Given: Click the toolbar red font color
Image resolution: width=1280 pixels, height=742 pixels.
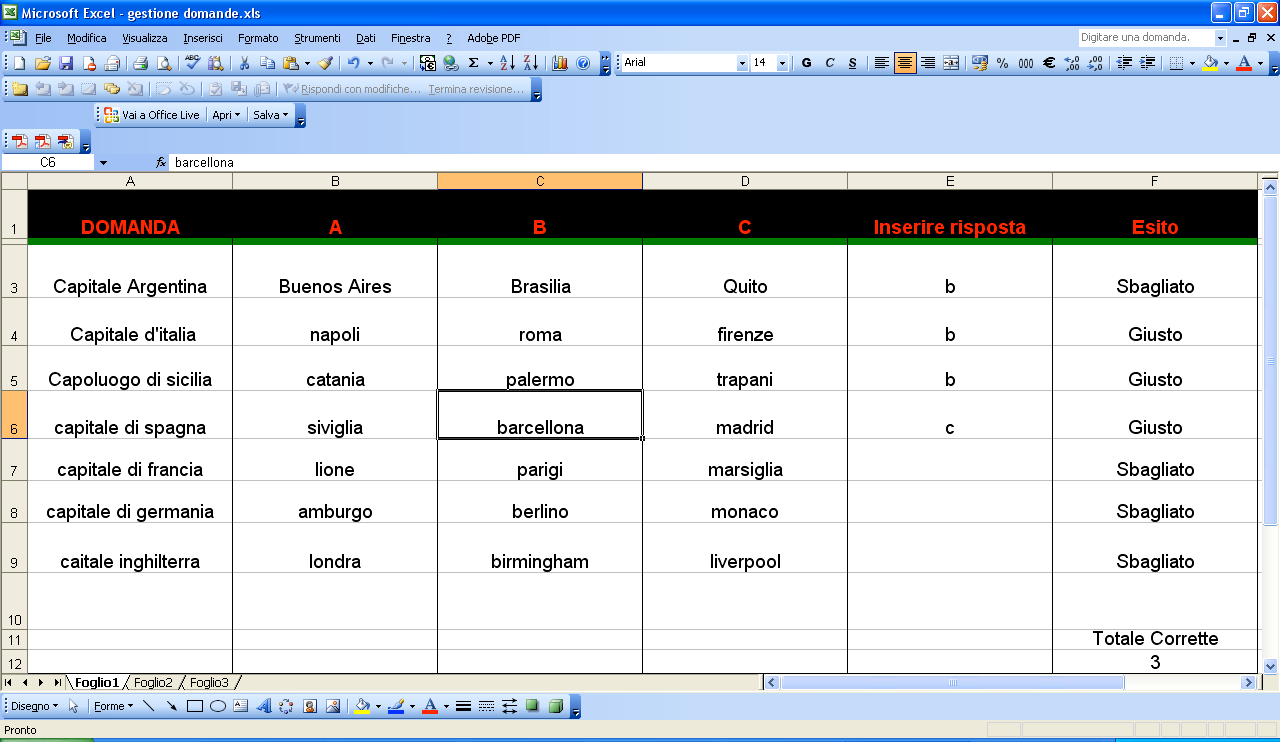Looking at the screenshot, I should pos(1243,63).
